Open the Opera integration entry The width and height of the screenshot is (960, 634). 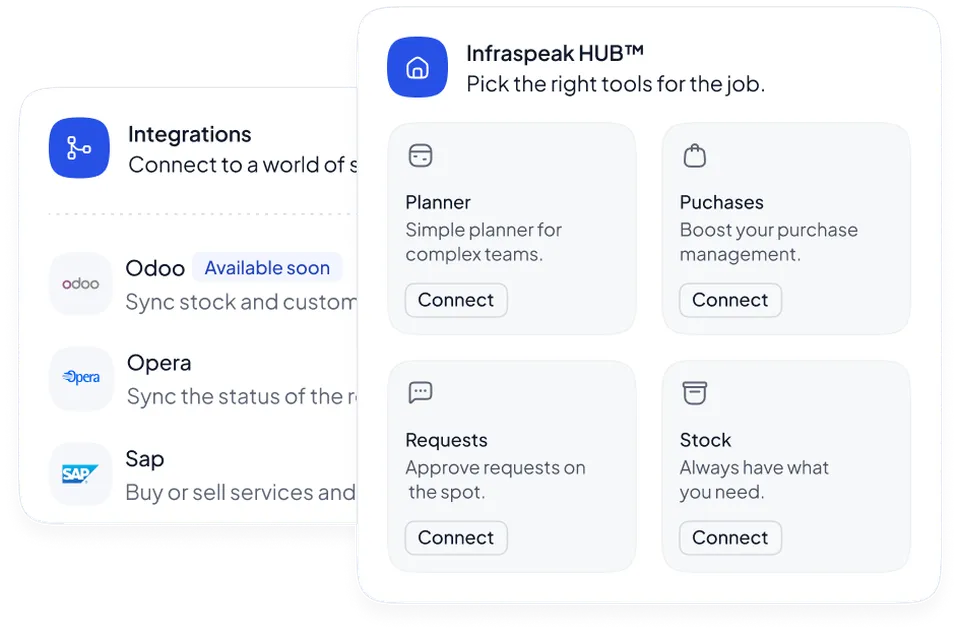tap(159, 363)
